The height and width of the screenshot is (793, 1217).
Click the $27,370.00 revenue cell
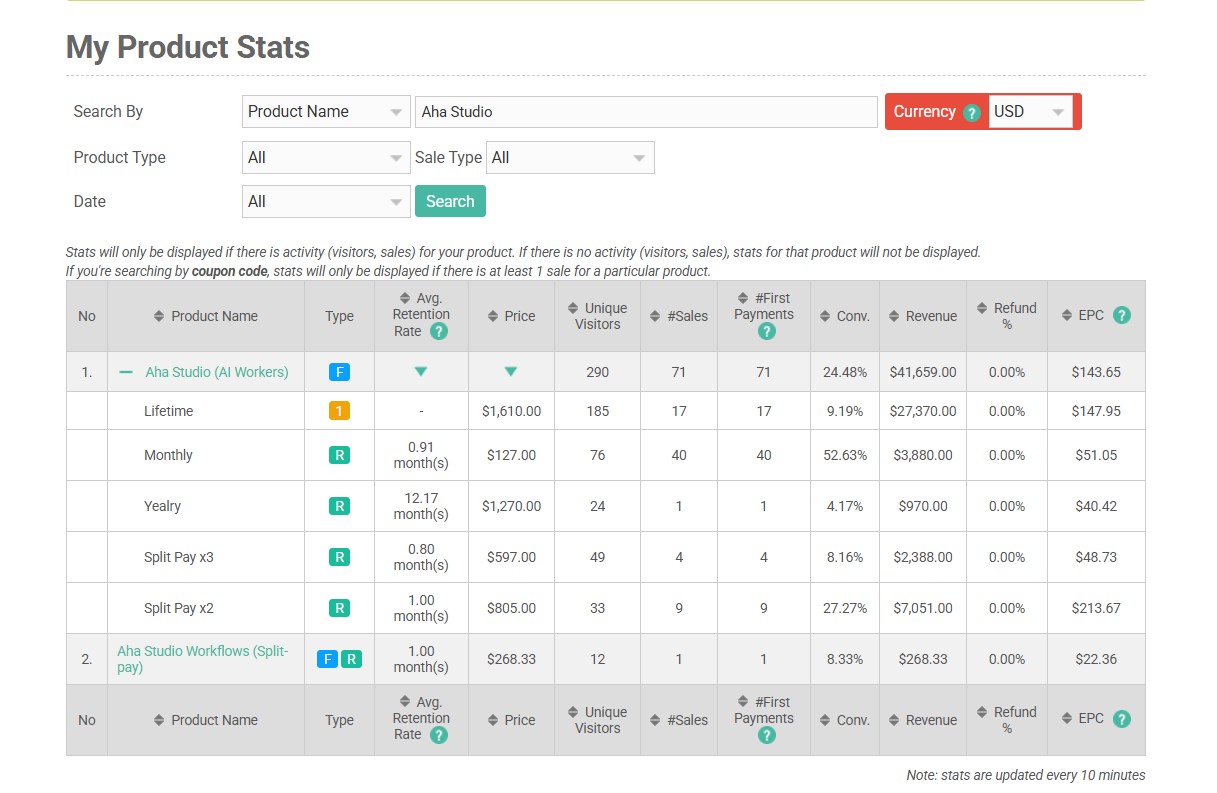[x=923, y=411]
